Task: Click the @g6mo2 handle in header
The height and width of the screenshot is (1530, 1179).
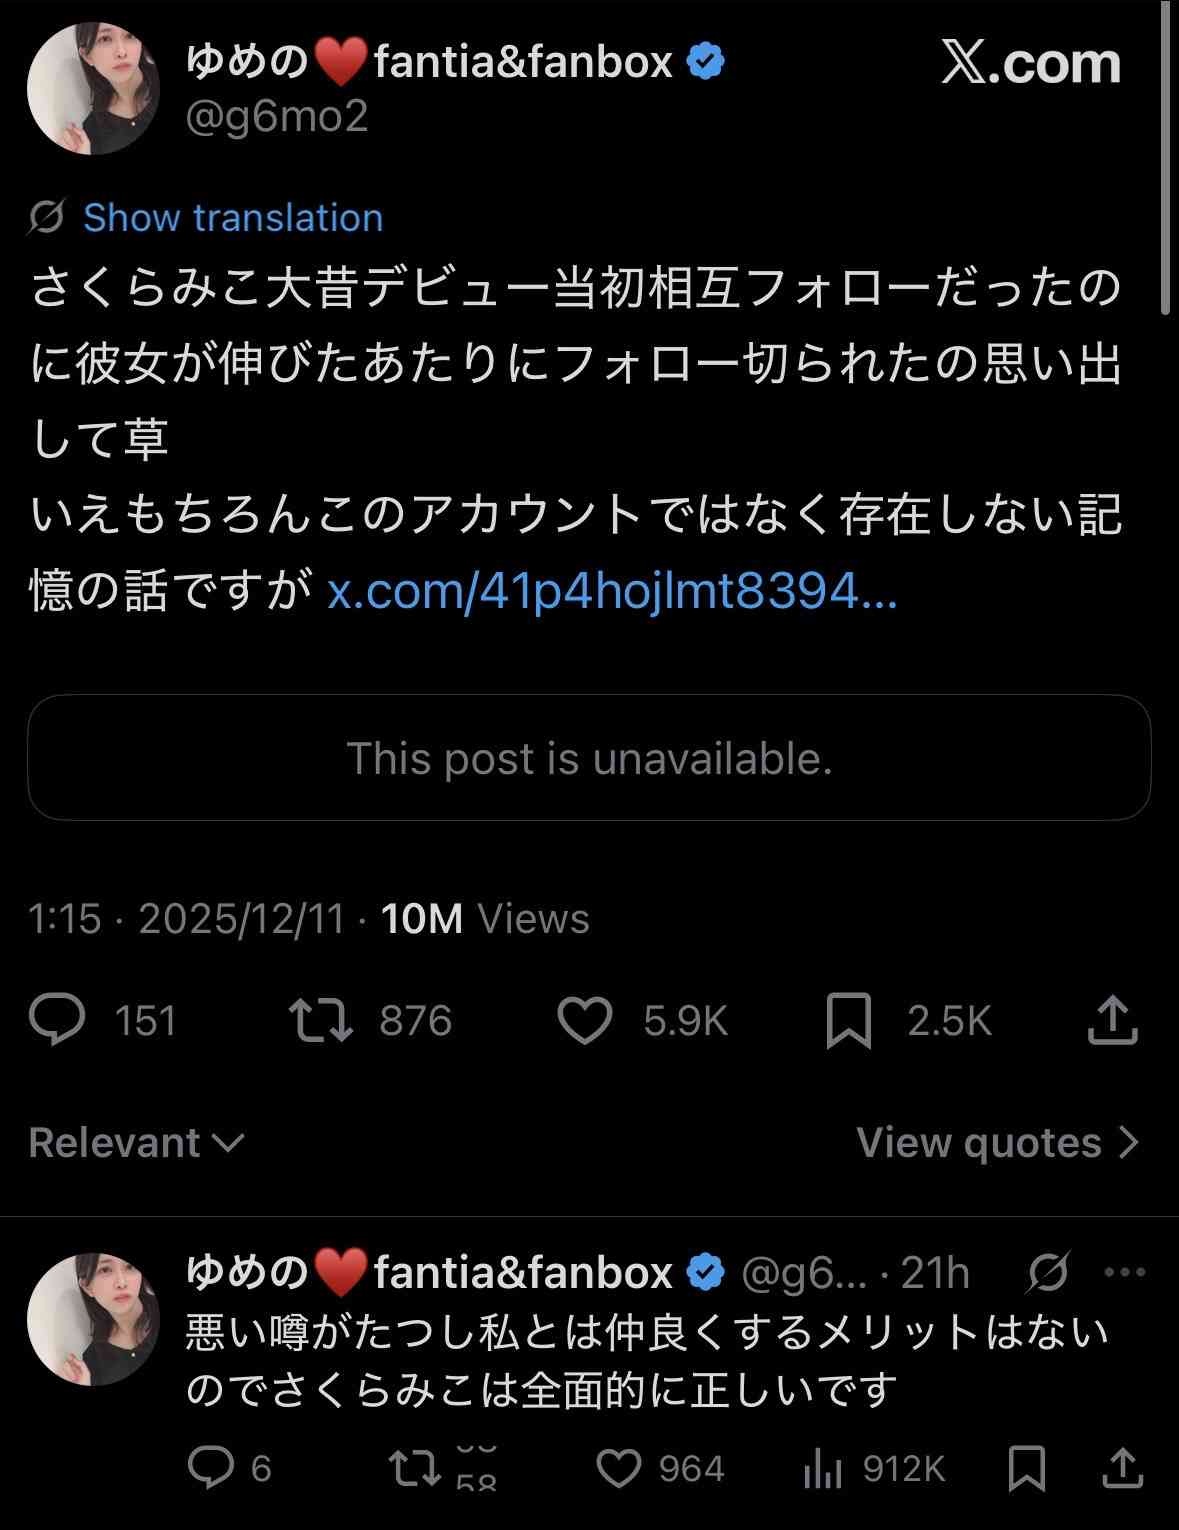Action: [x=277, y=117]
